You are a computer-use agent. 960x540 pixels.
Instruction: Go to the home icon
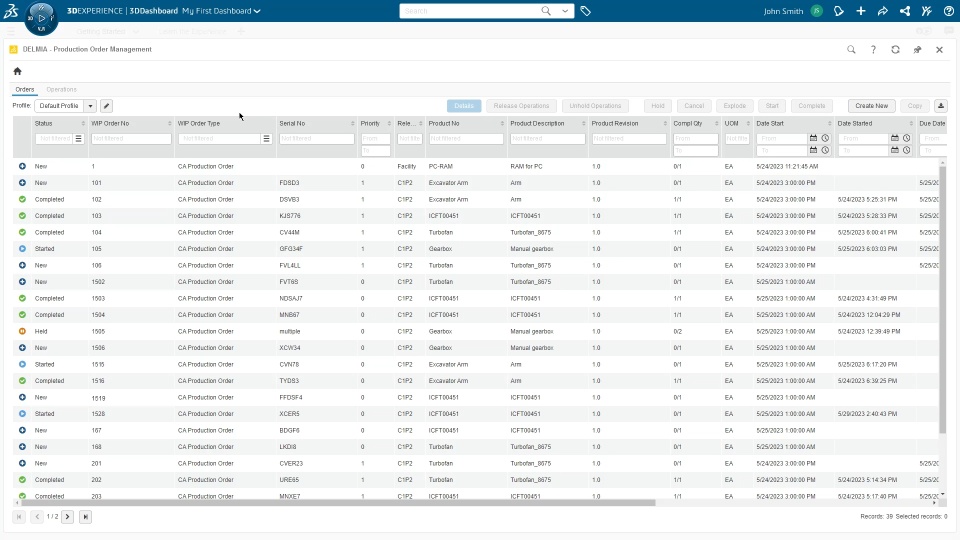(17, 71)
